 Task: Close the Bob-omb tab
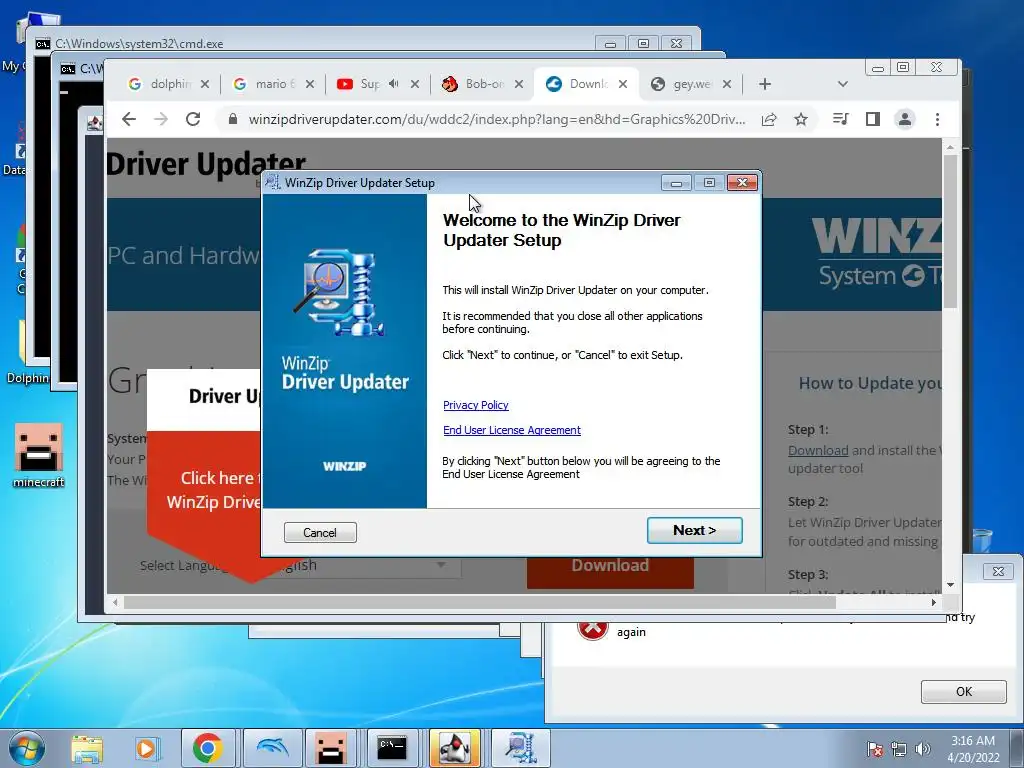[x=519, y=84]
